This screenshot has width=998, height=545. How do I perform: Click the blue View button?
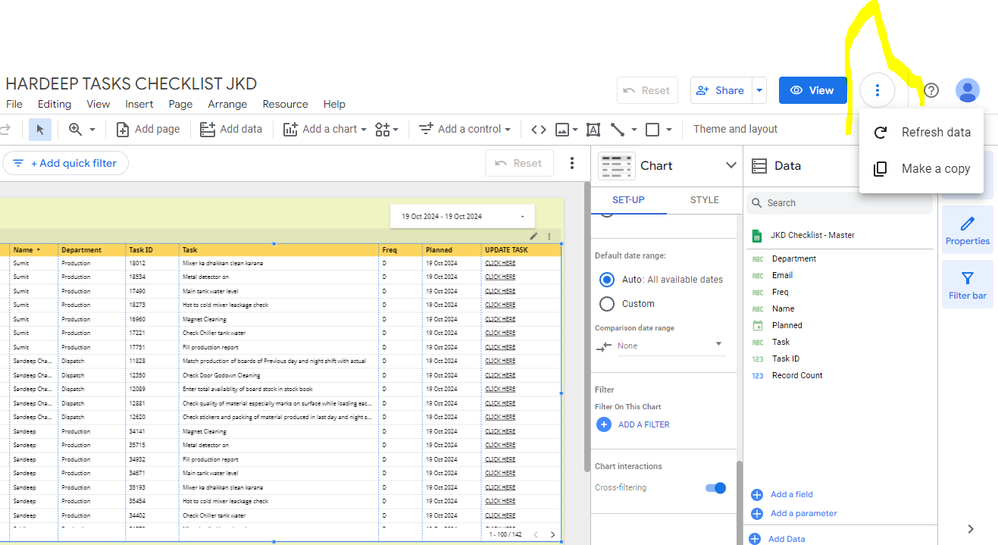(x=813, y=90)
